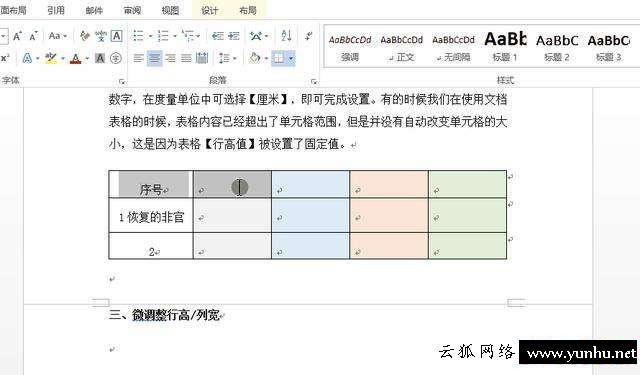Apply the 强调 (Emphasis) style

coord(350,47)
